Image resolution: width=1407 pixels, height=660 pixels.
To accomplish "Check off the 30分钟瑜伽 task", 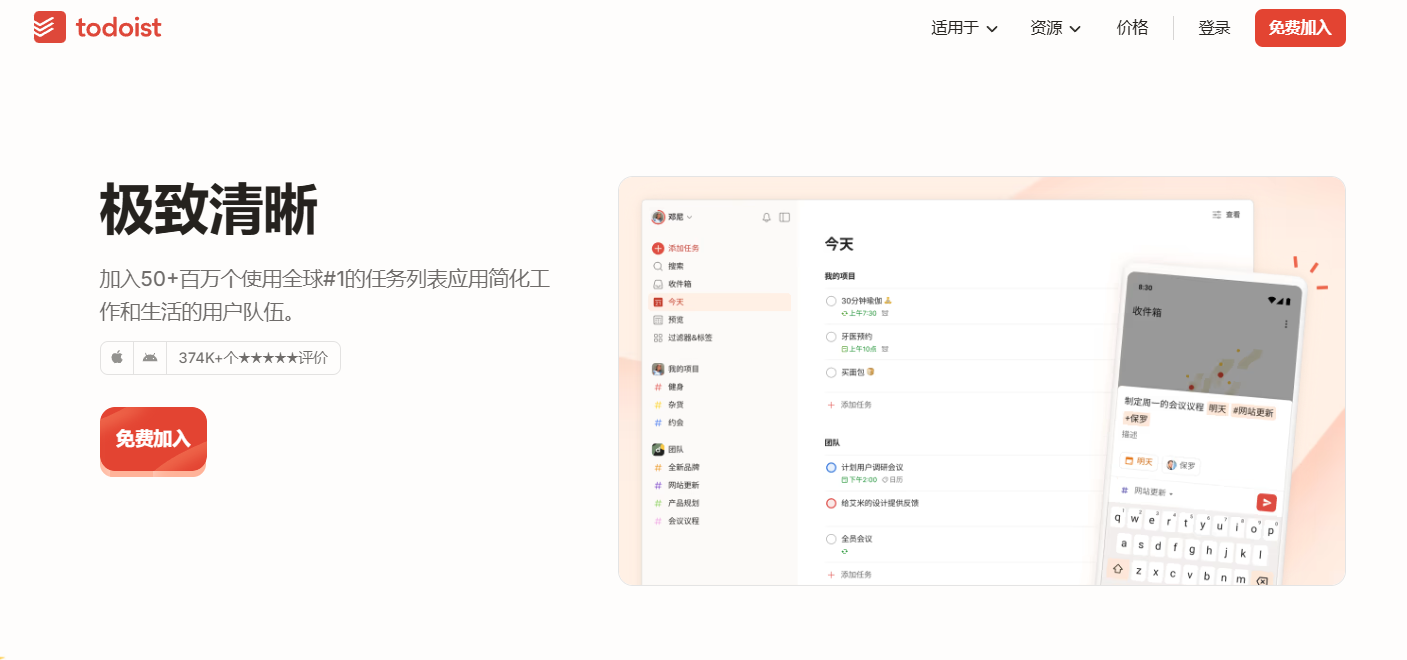I will [831, 301].
